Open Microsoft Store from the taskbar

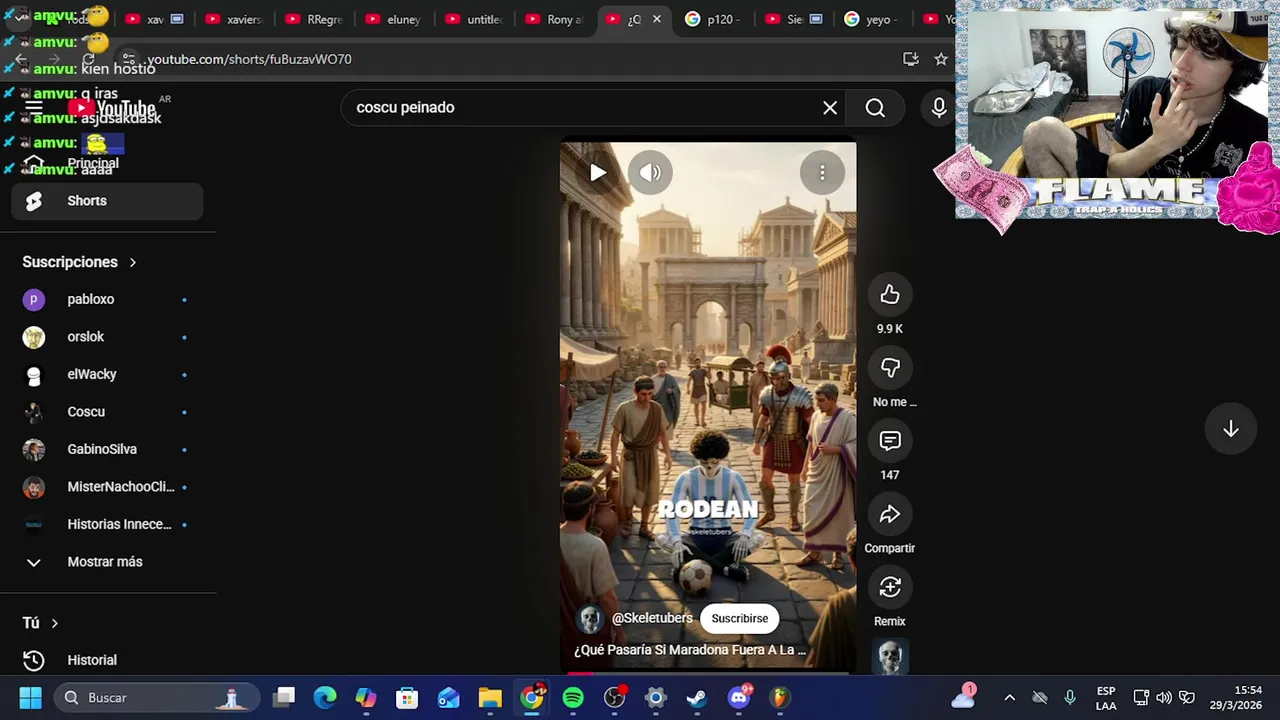click(407, 698)
